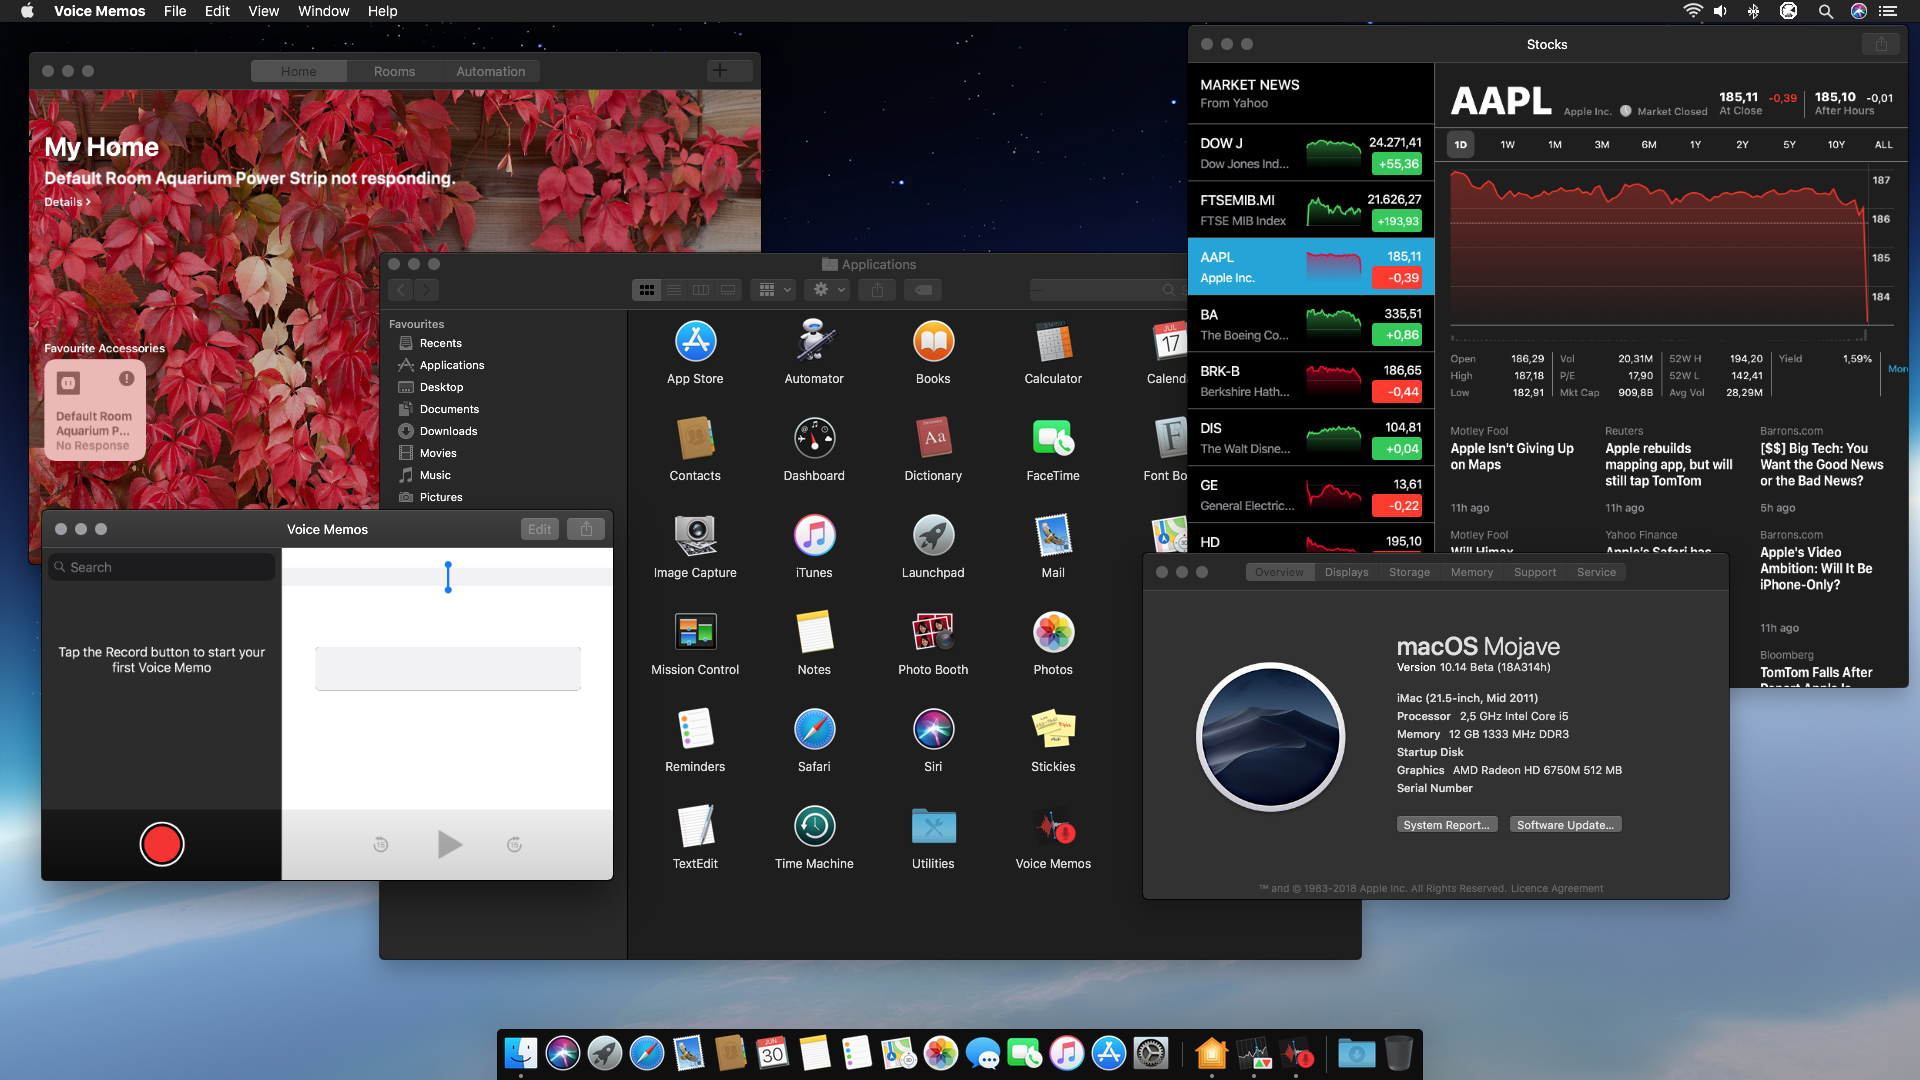The width and height of the screenshot is (1920, 1080).
Task: Click the Voice Memos share icon
Action: [x=586, y=529]
